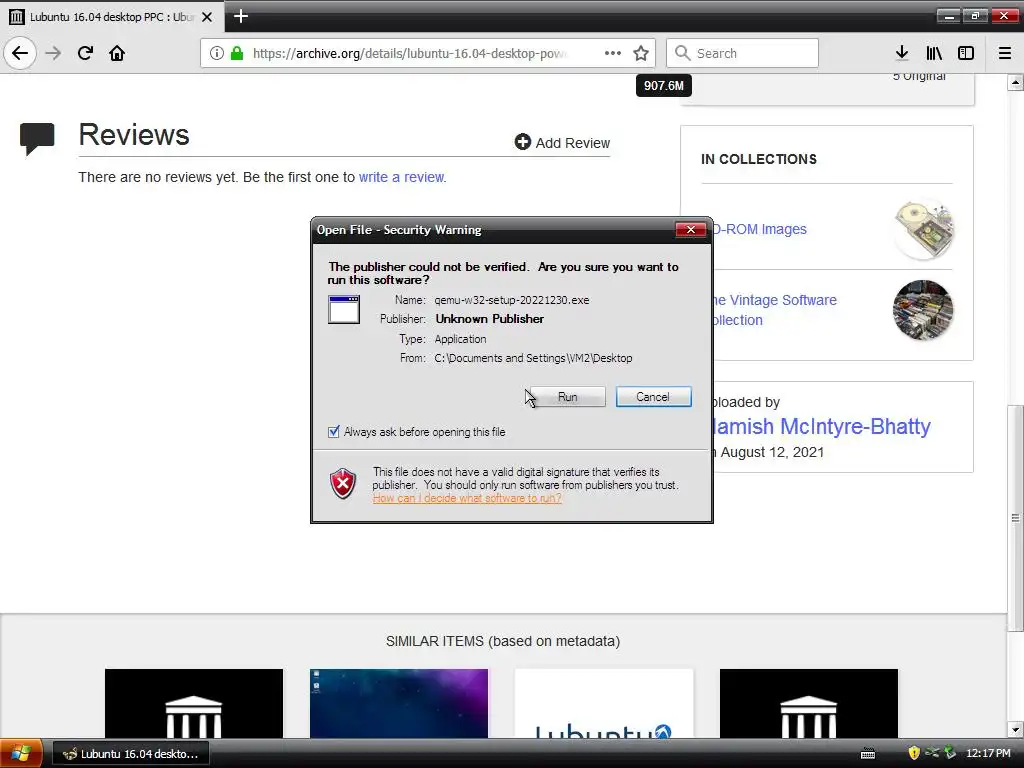Click the application file icon in dialog
The width and height of the screenshot is (1024, 768).
(x=344, y=310)
